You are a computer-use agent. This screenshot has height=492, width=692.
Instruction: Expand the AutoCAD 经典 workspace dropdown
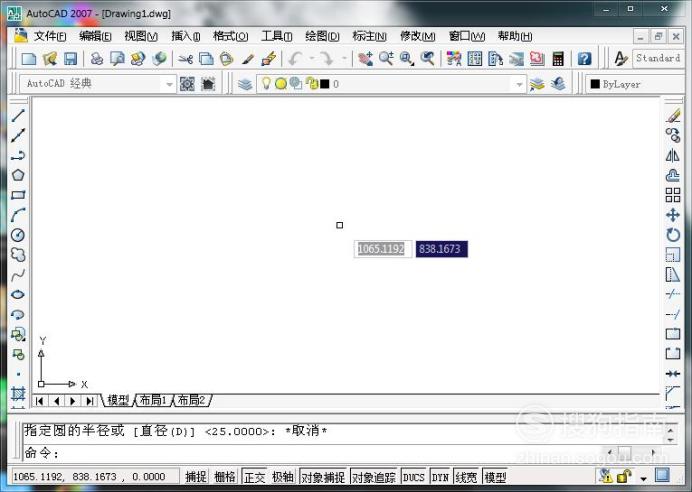click(169, 84)
